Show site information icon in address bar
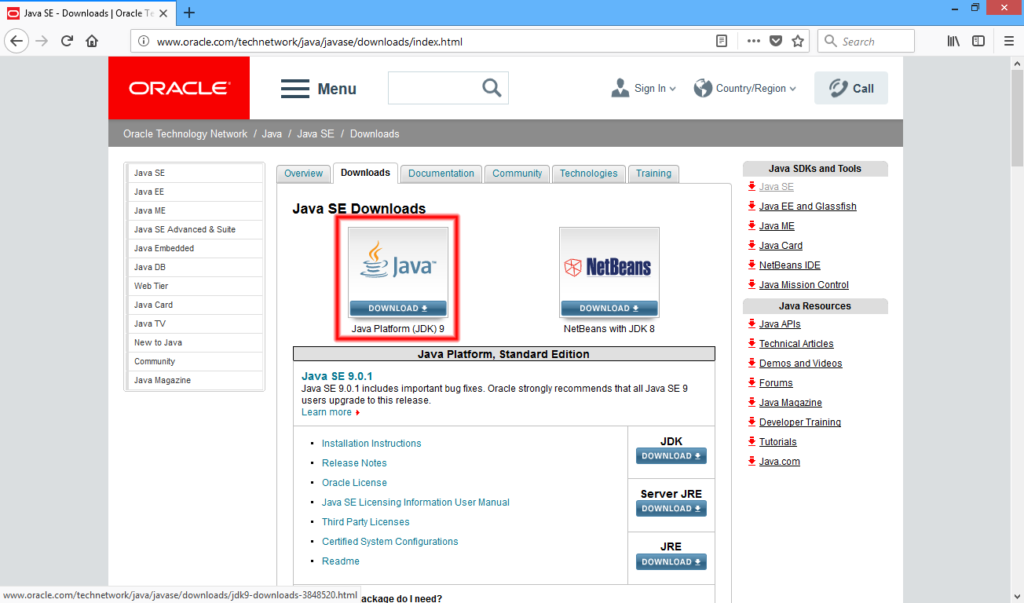Screen dimensions: 1024x603 point(144,41)
